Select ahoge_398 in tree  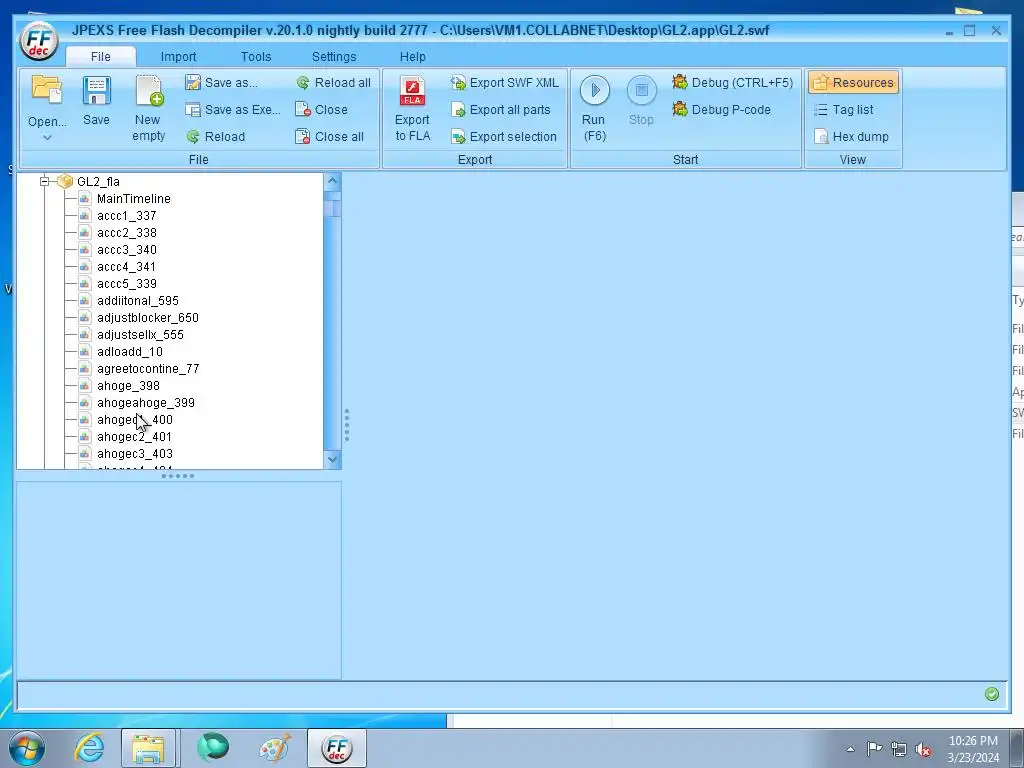(129, 385)
